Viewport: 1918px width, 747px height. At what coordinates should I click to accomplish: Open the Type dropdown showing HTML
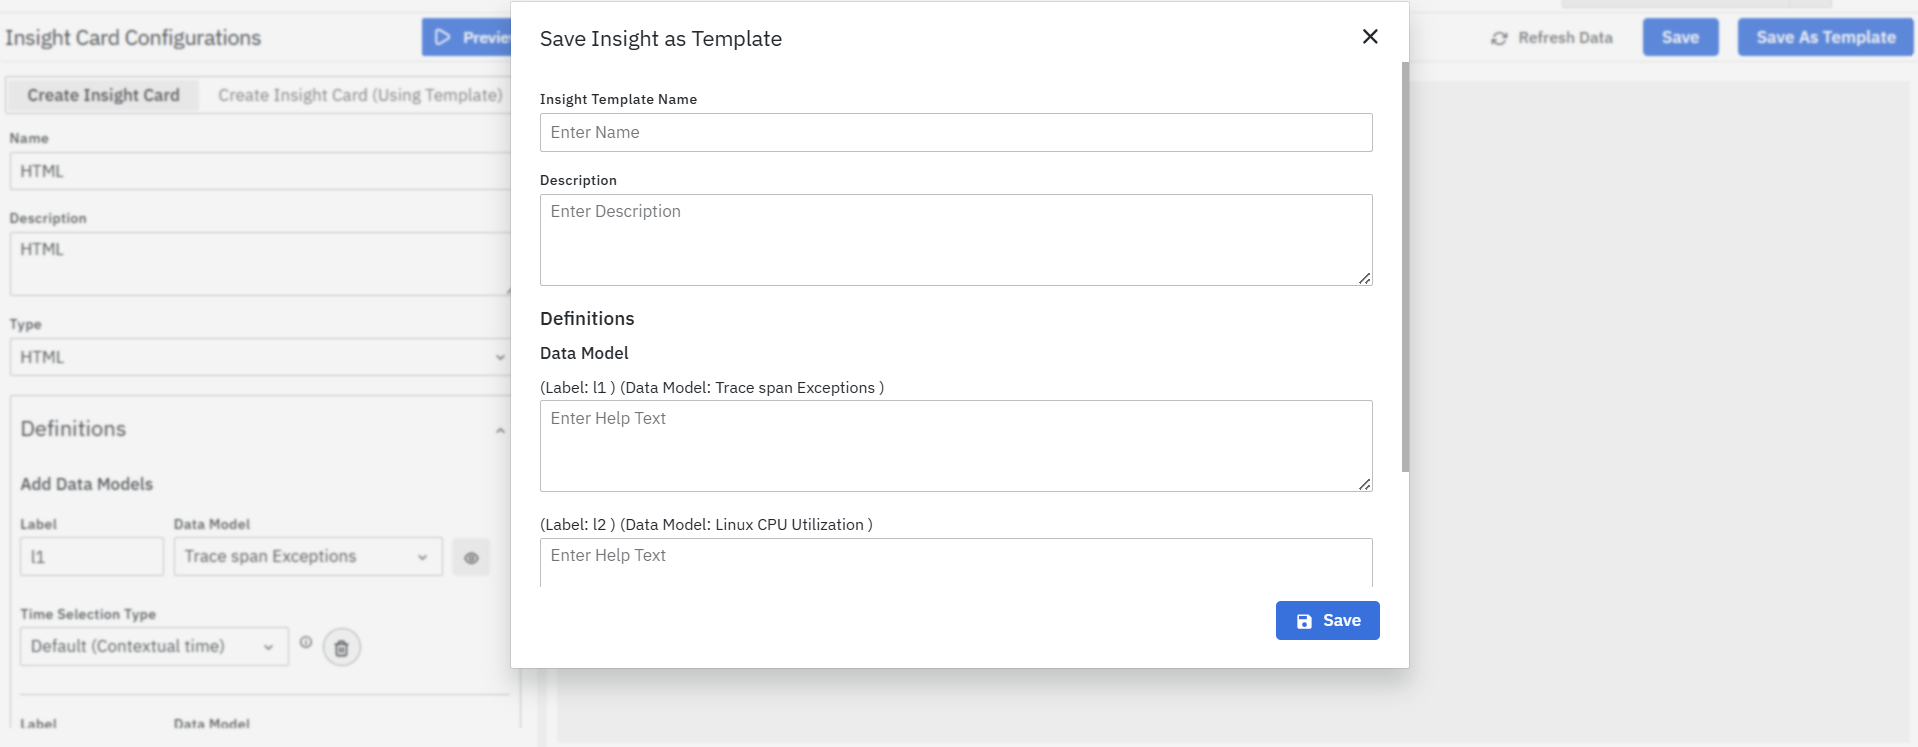260,357
